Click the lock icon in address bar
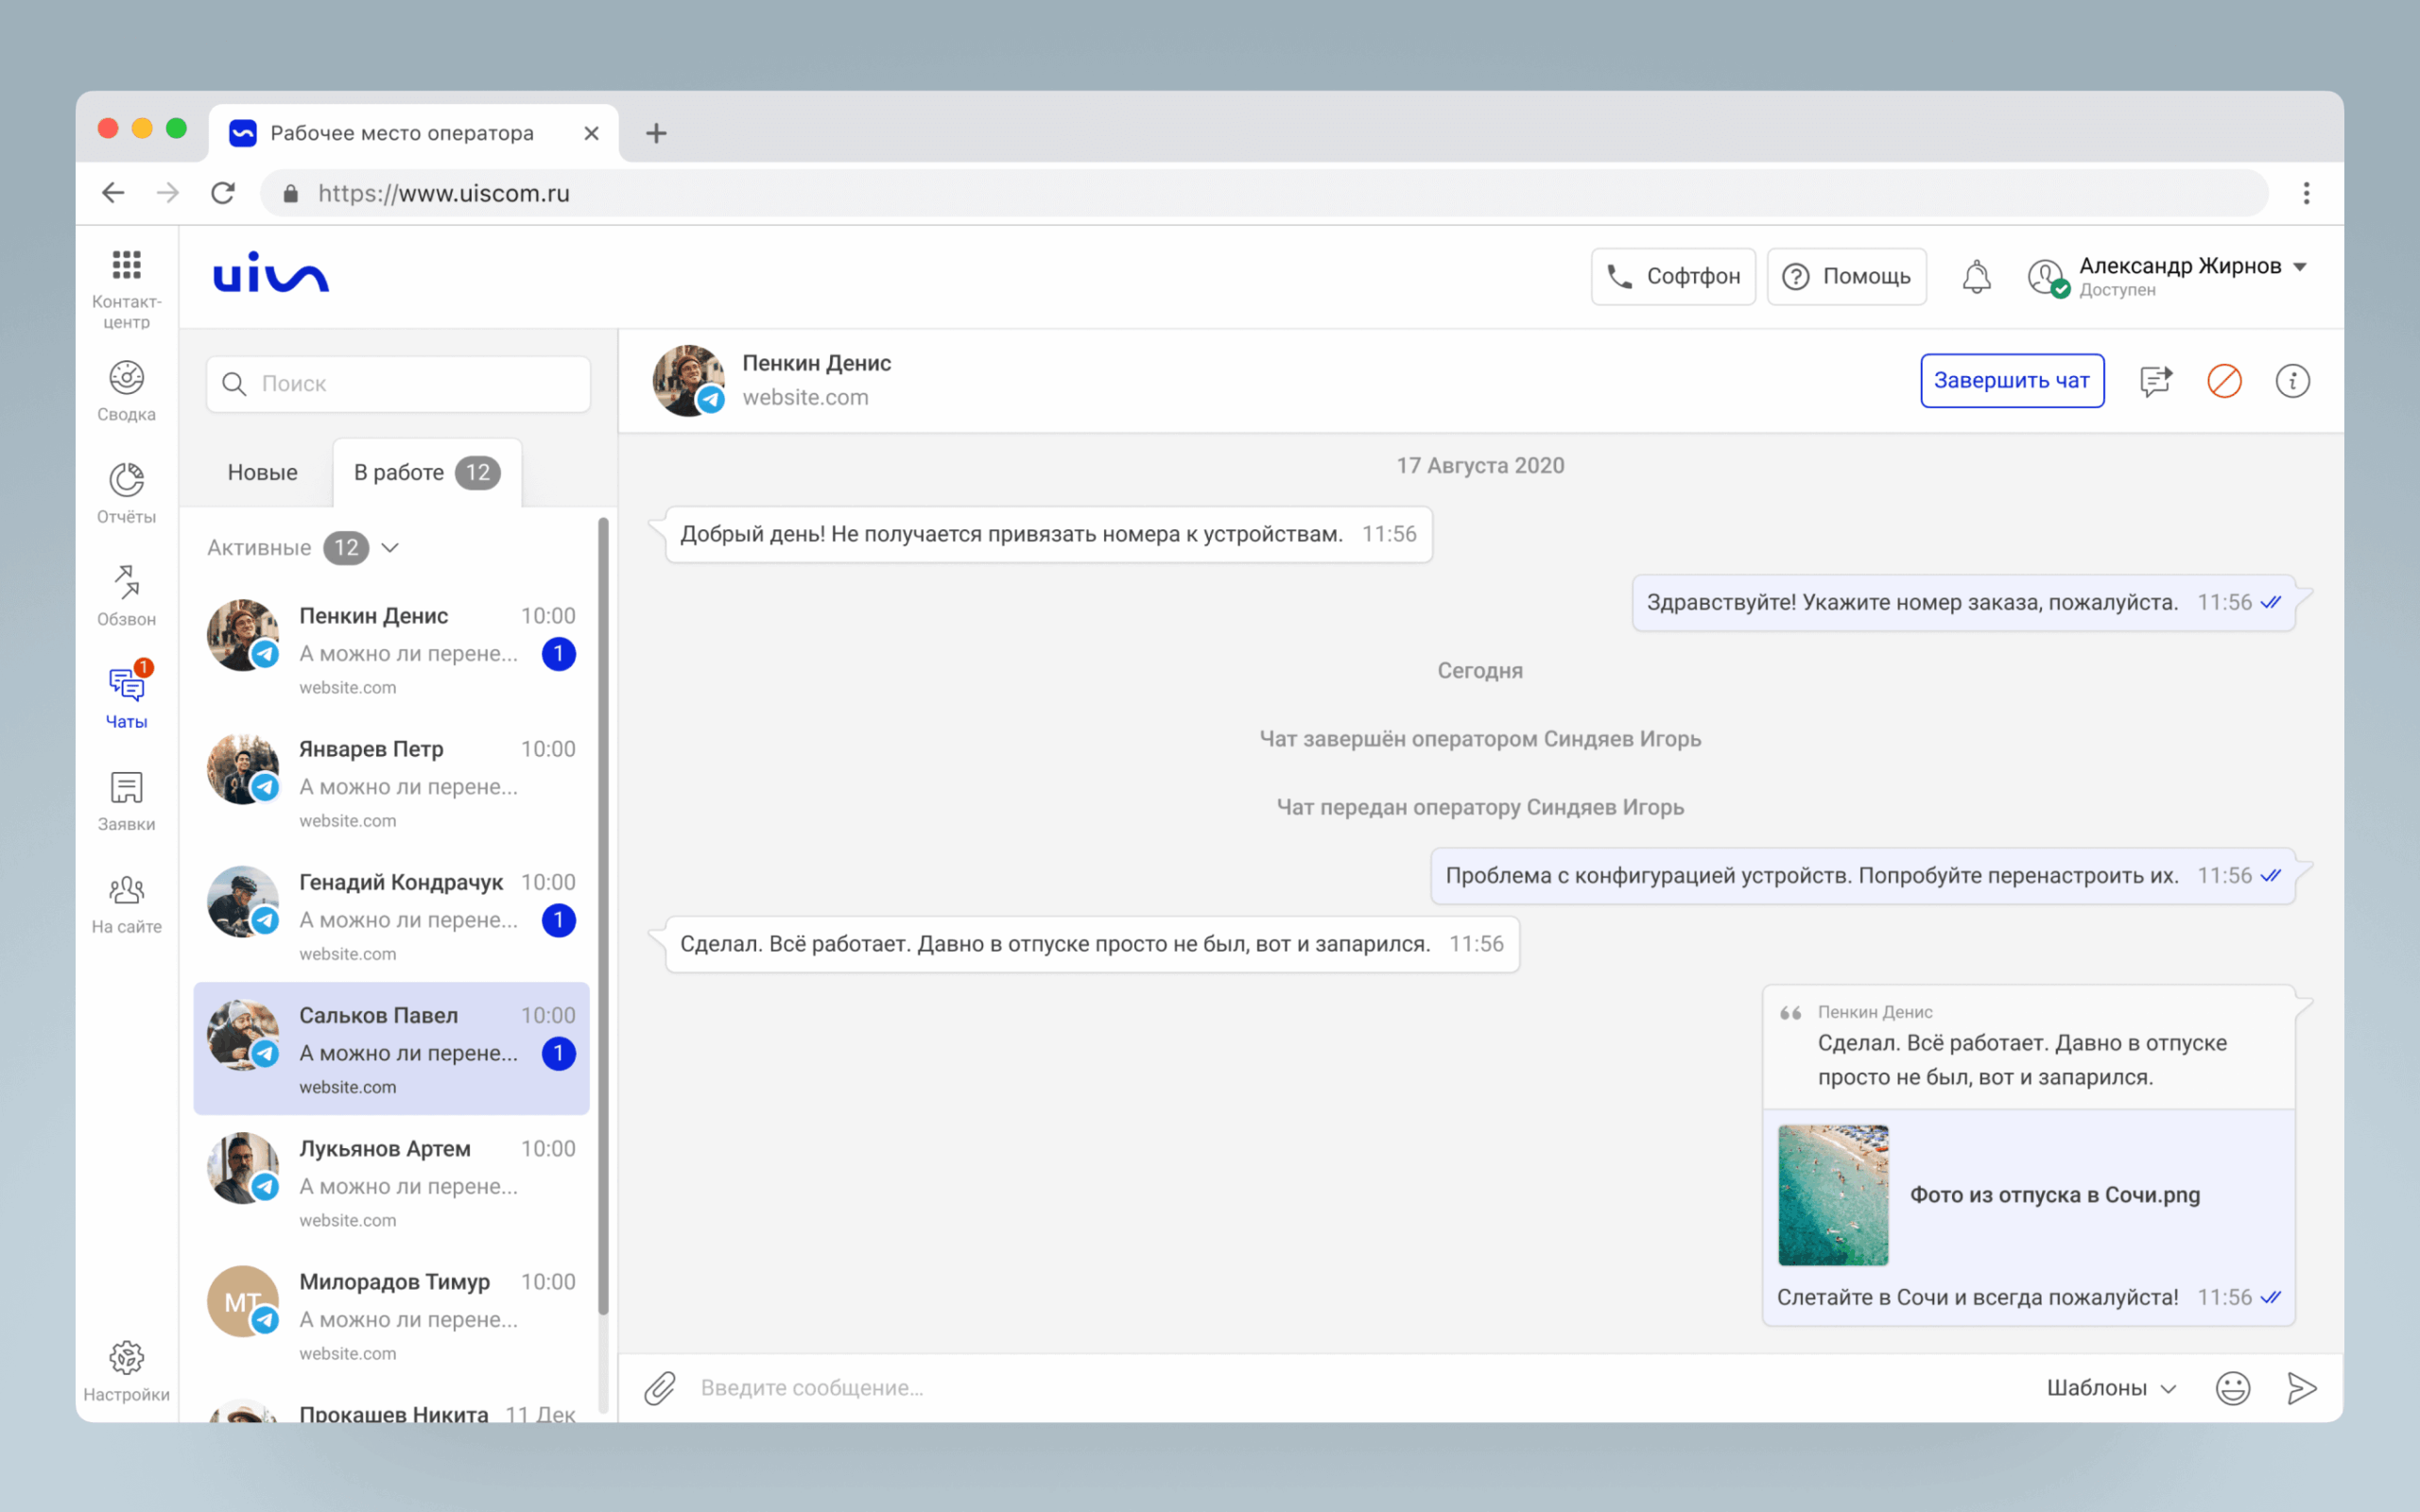 [x=290, y=193]
